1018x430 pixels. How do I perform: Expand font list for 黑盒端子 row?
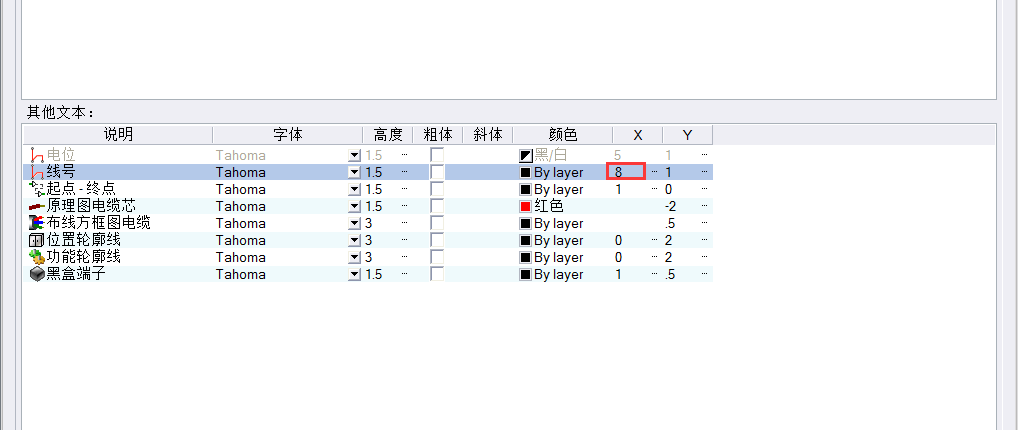[354, 274]
